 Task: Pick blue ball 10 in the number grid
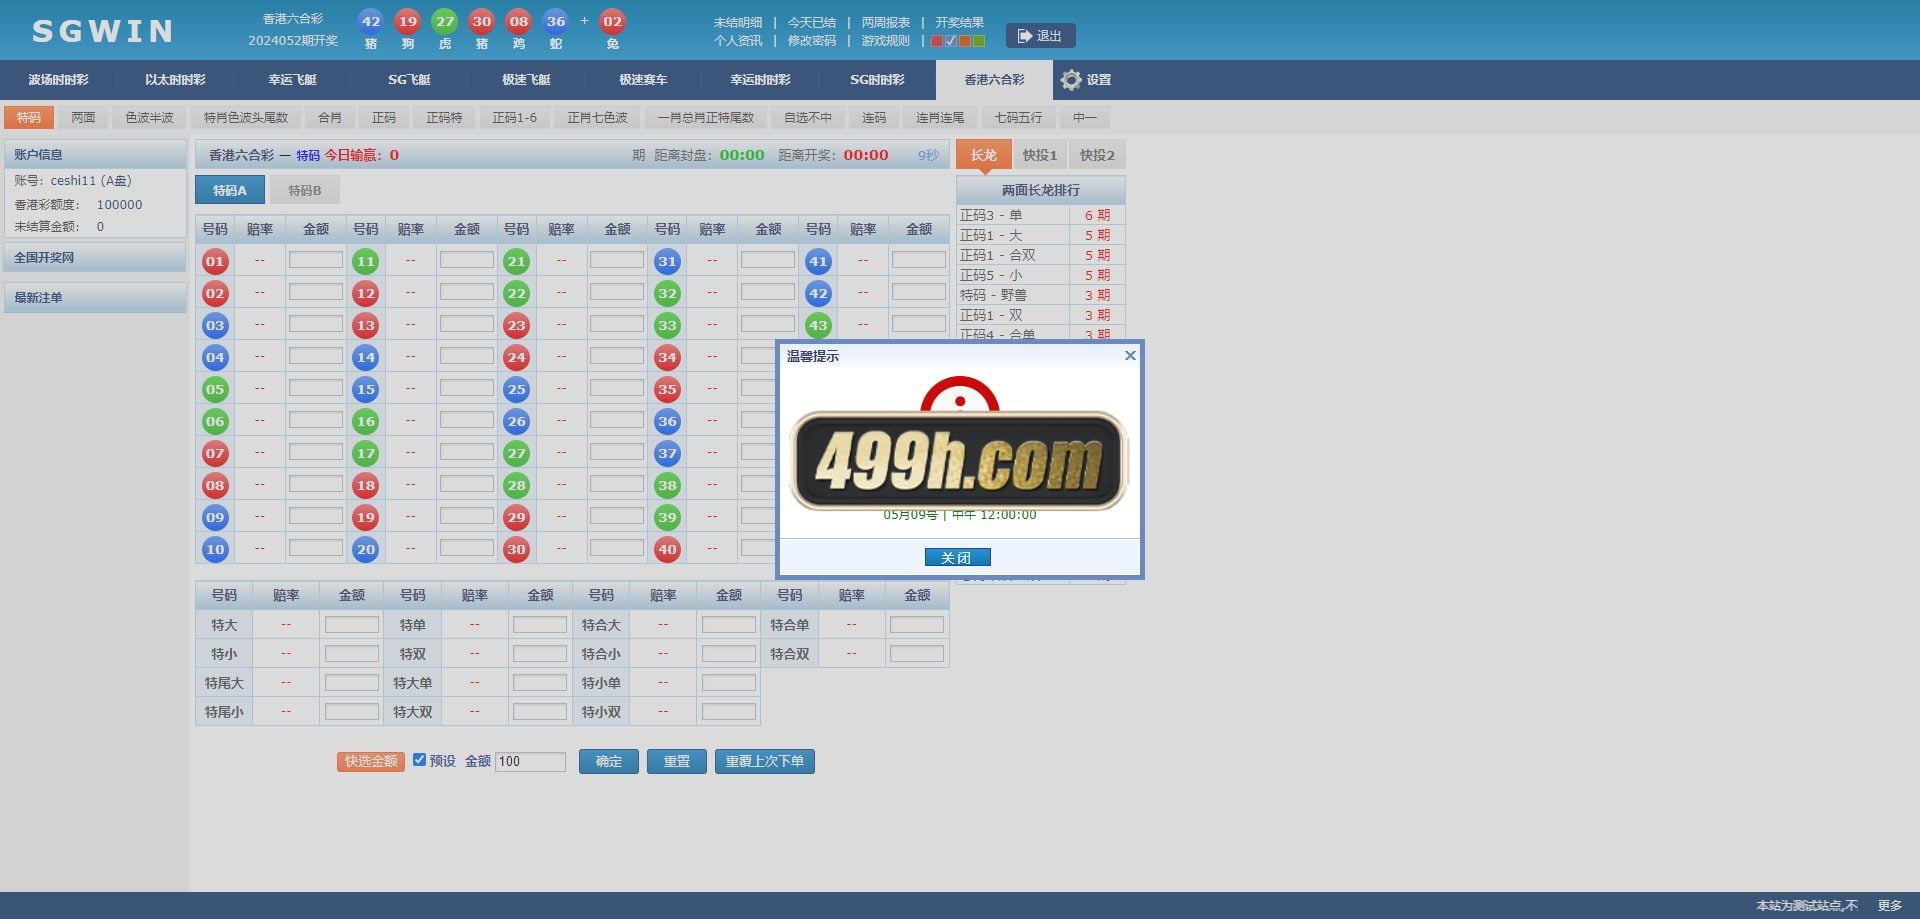pos(215,550)
